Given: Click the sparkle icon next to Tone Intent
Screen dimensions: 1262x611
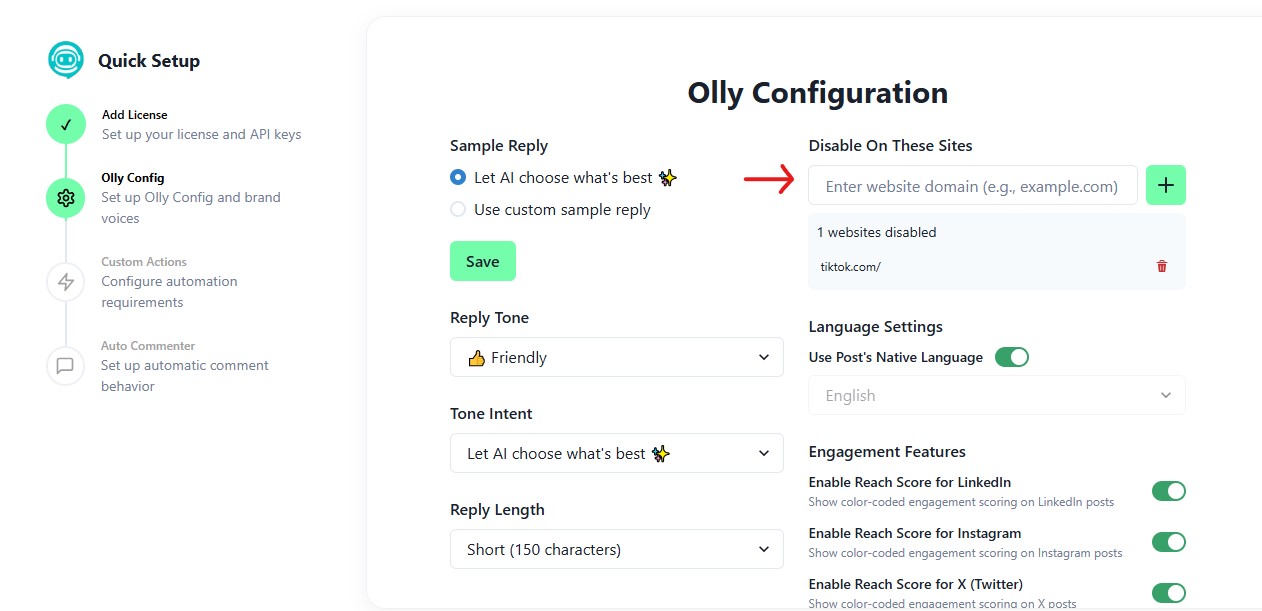Looking at the screenshot, I should tap(660, 453).
